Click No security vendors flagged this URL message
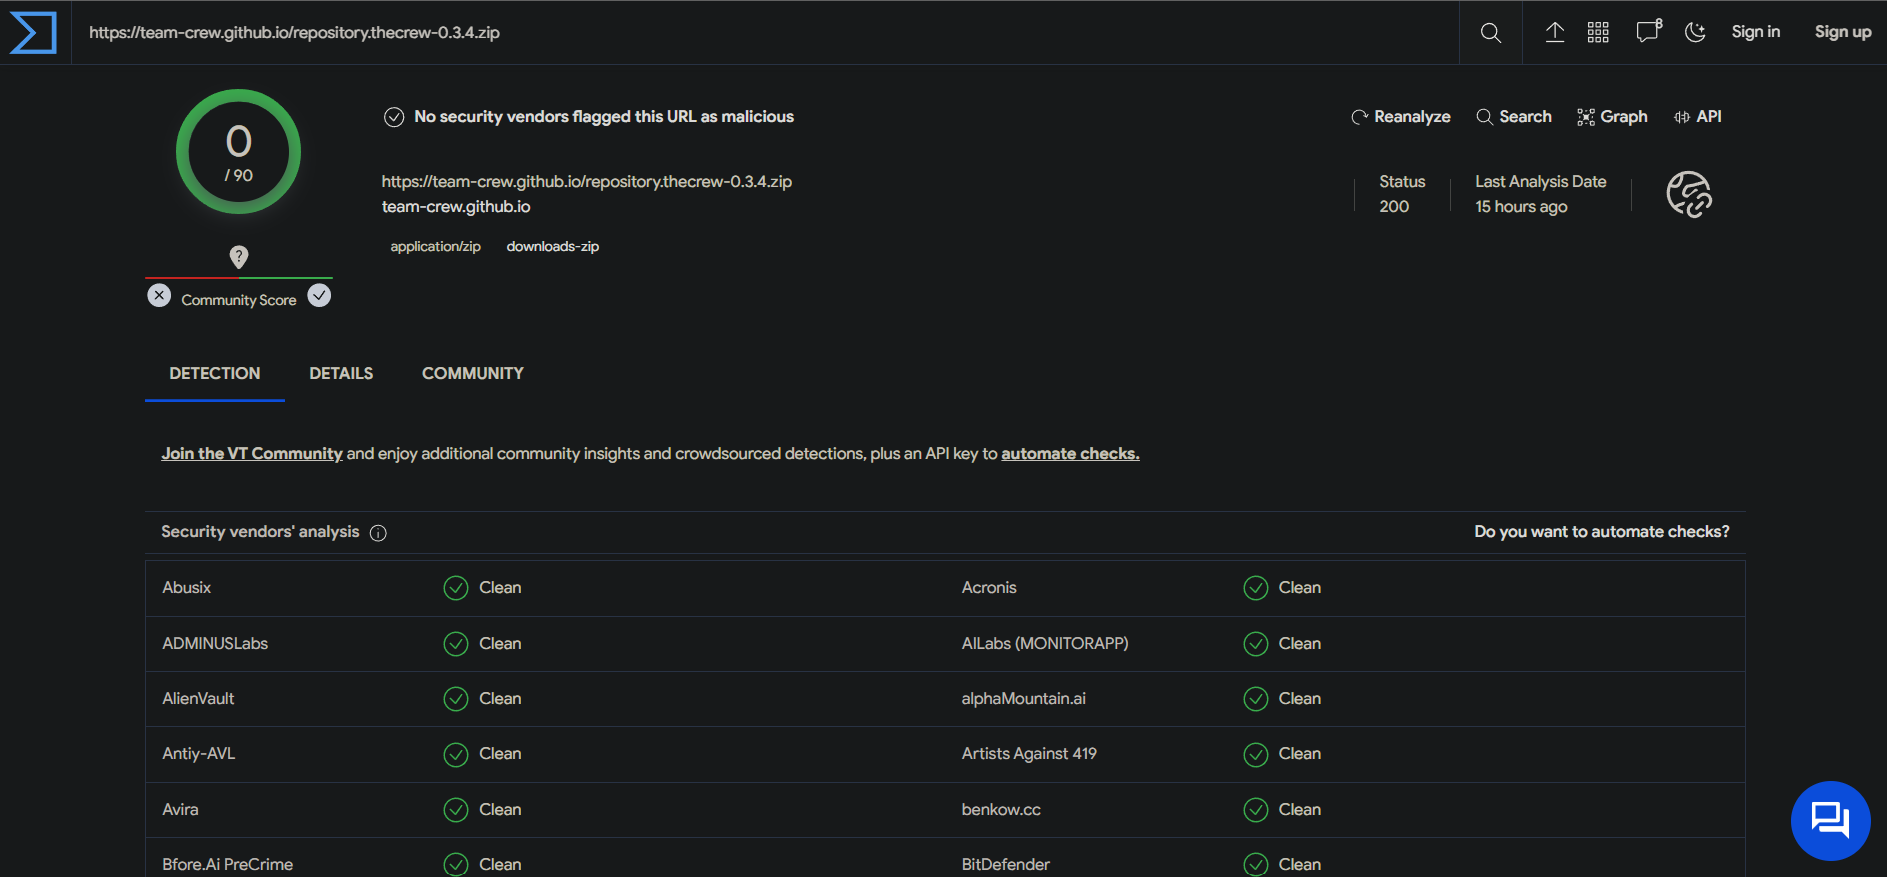Screen dimensions: 1887x877 tap(604, 117)
